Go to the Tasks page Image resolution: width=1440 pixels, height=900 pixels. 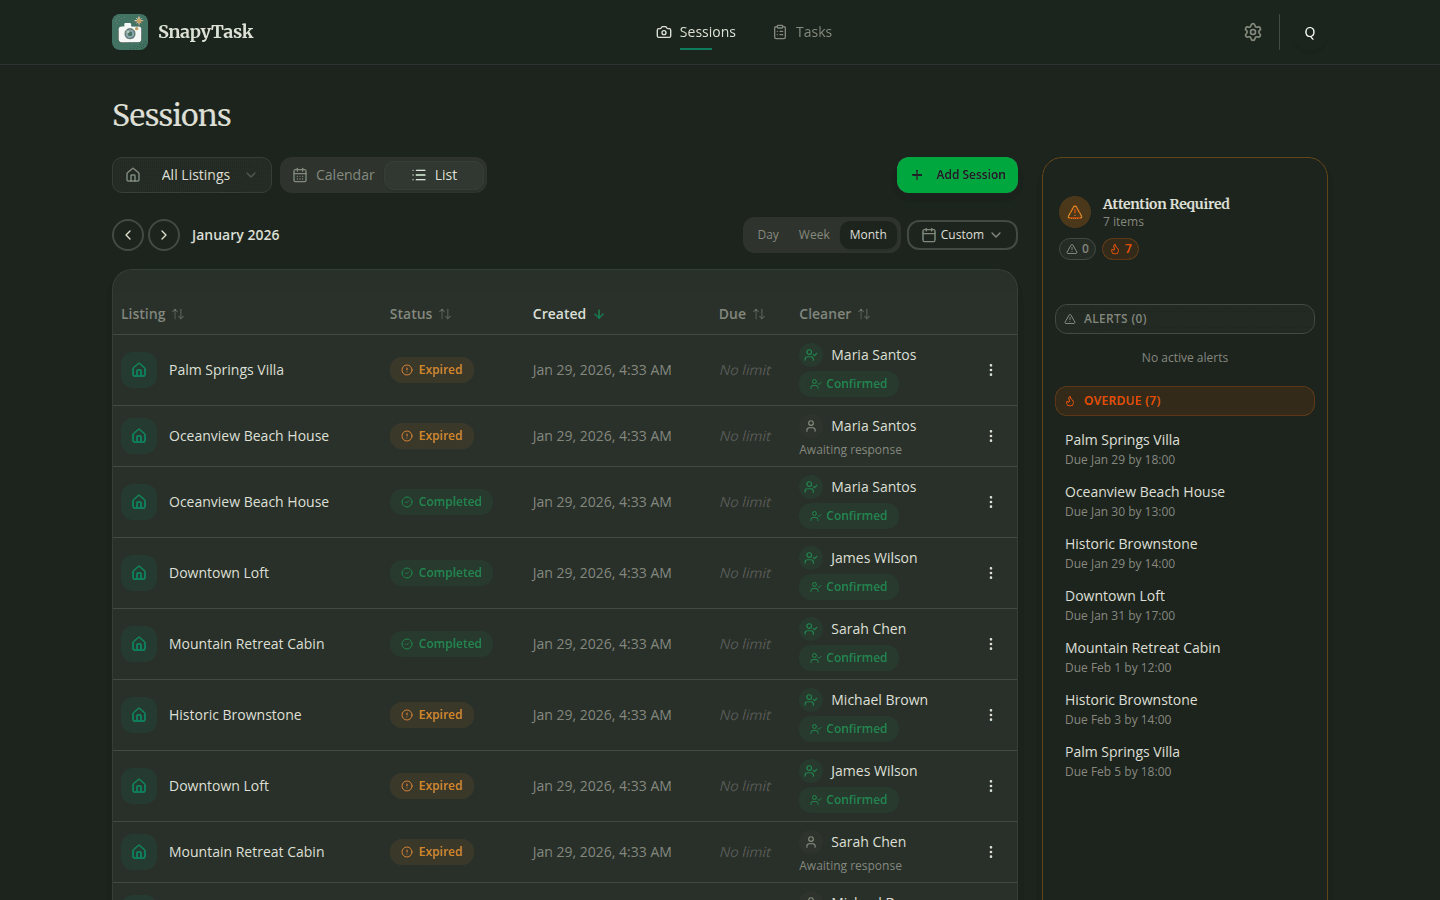[x=803, y=31]
